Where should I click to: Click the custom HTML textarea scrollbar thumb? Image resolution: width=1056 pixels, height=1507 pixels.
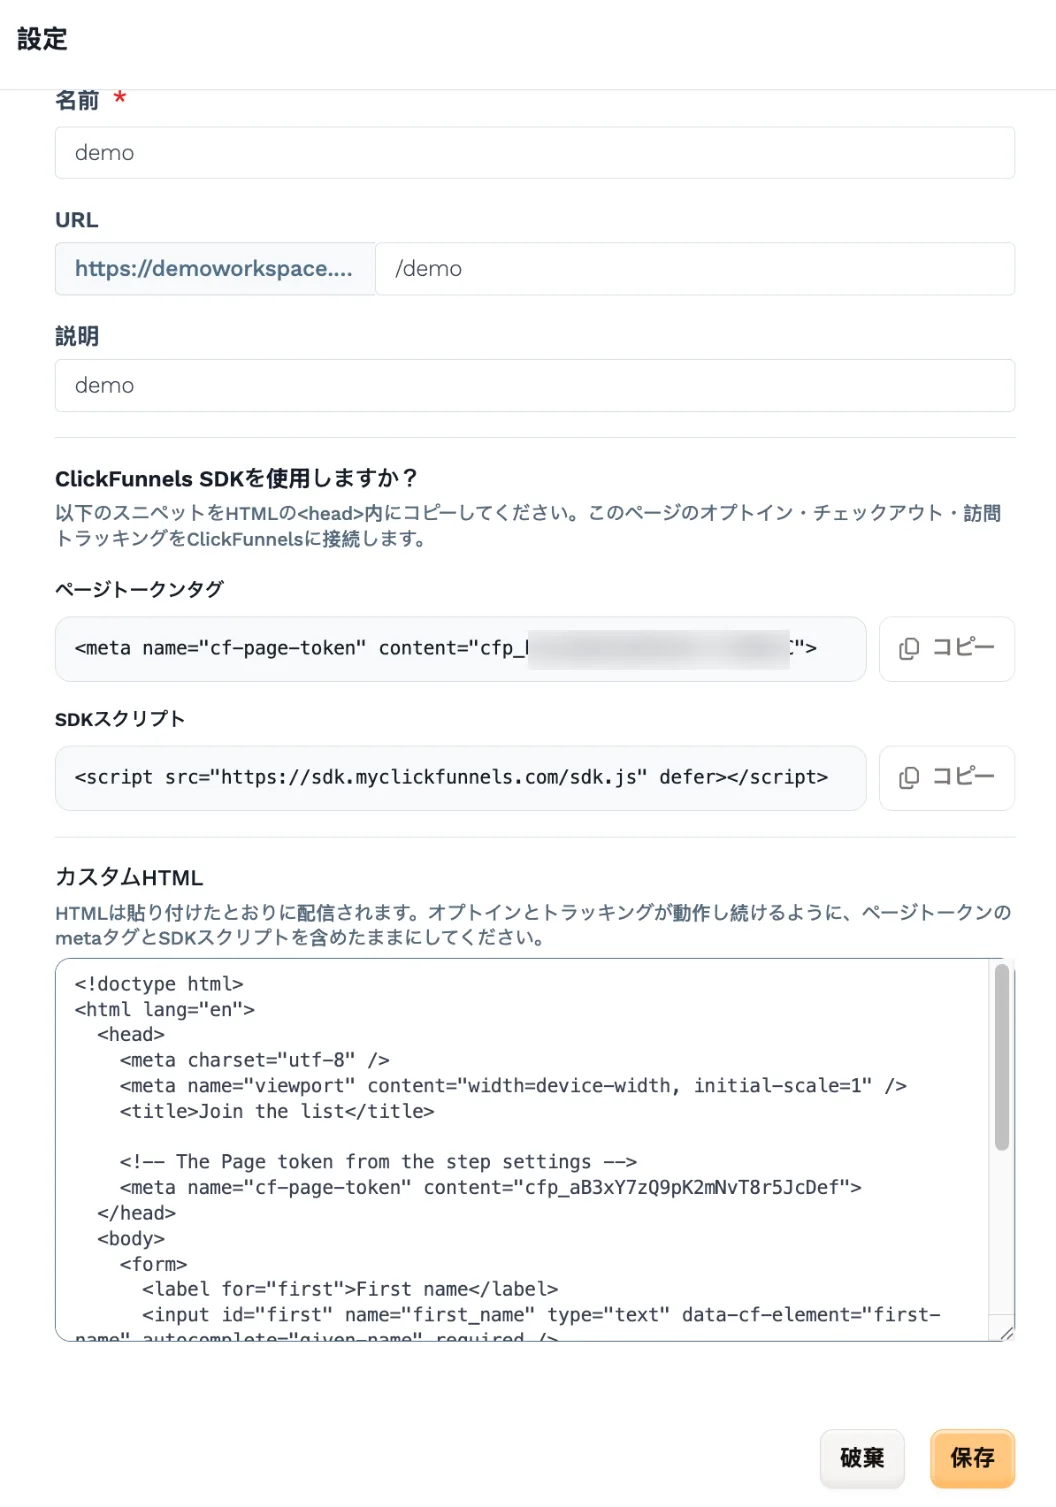click(x=1002, y=1057)
